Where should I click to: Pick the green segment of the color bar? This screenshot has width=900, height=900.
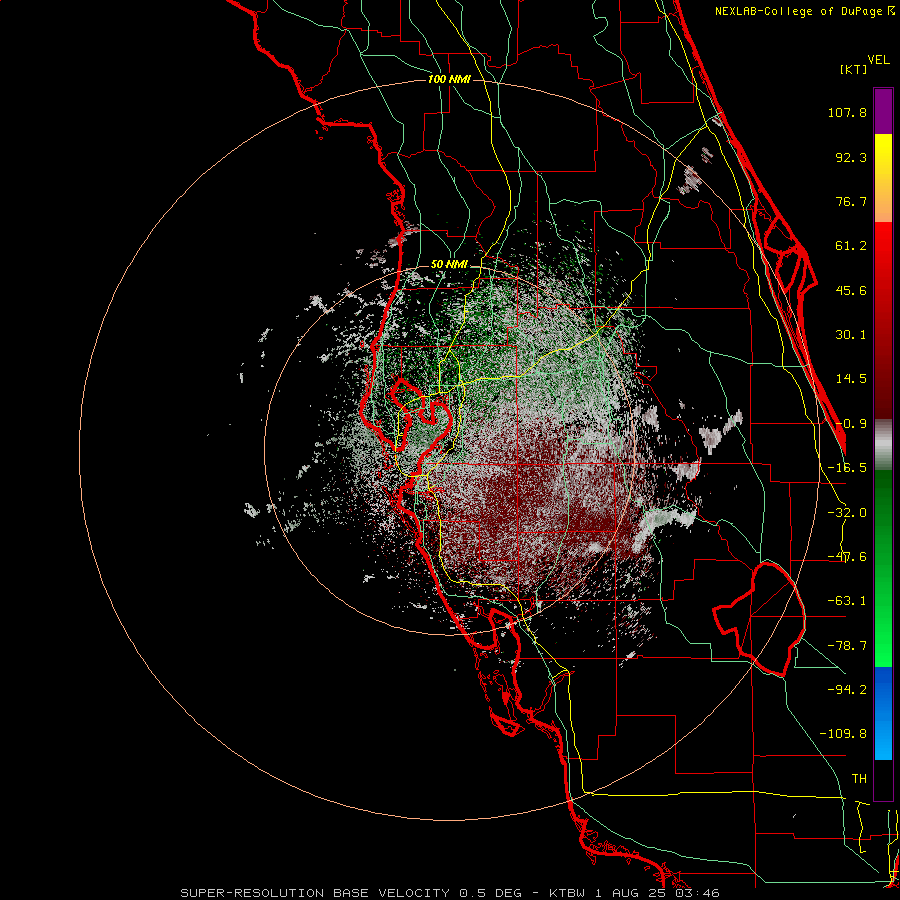click(x=883, y=568)
